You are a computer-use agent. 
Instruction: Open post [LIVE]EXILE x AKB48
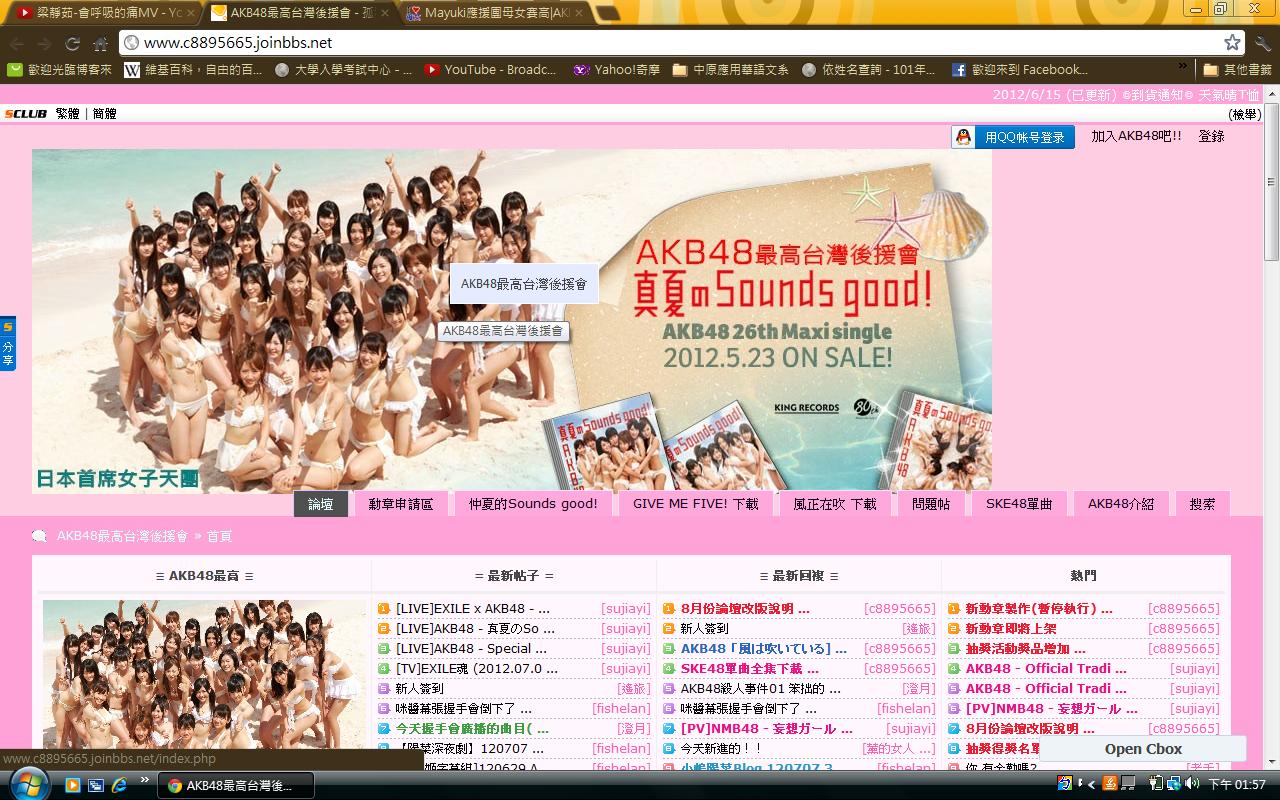[x=473, y=608]
